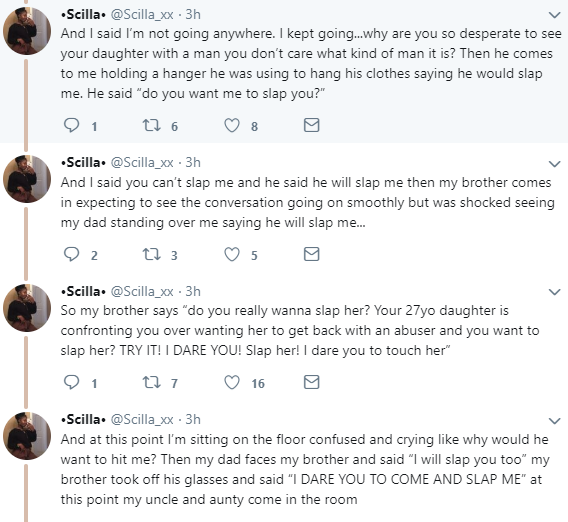Open the 3h timestamp on the last tweet

pos(193,419)
